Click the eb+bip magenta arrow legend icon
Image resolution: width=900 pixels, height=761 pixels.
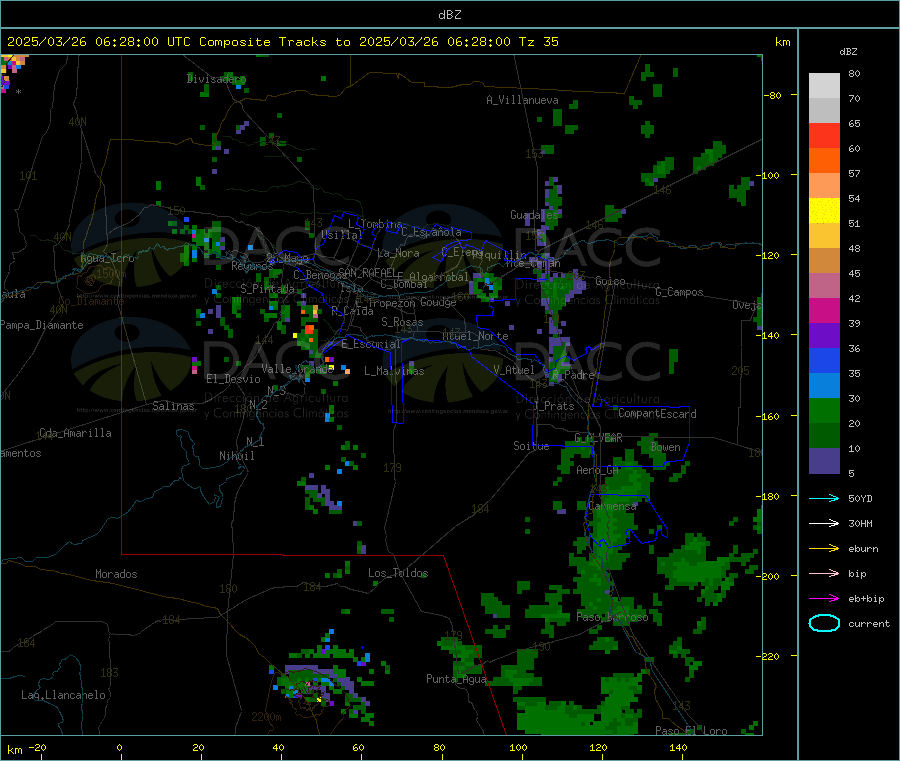824,599
